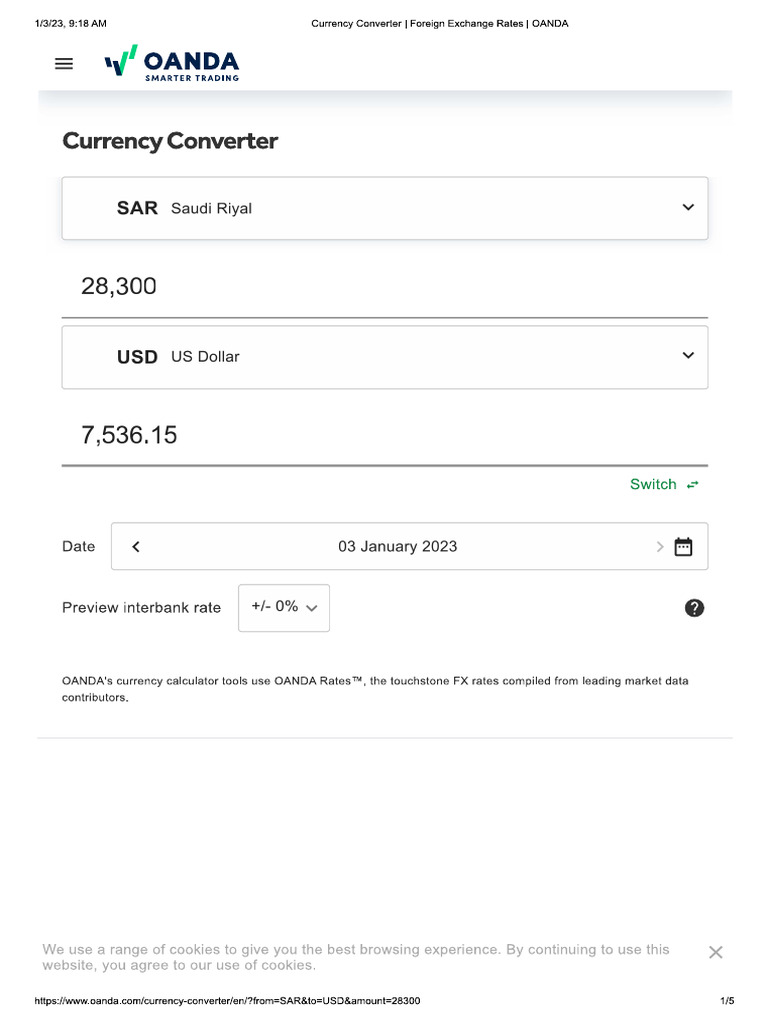This screenshot has height=1024, width=768.
Task: Click the 03 January 2023 date field
Action: pos(397,547)
